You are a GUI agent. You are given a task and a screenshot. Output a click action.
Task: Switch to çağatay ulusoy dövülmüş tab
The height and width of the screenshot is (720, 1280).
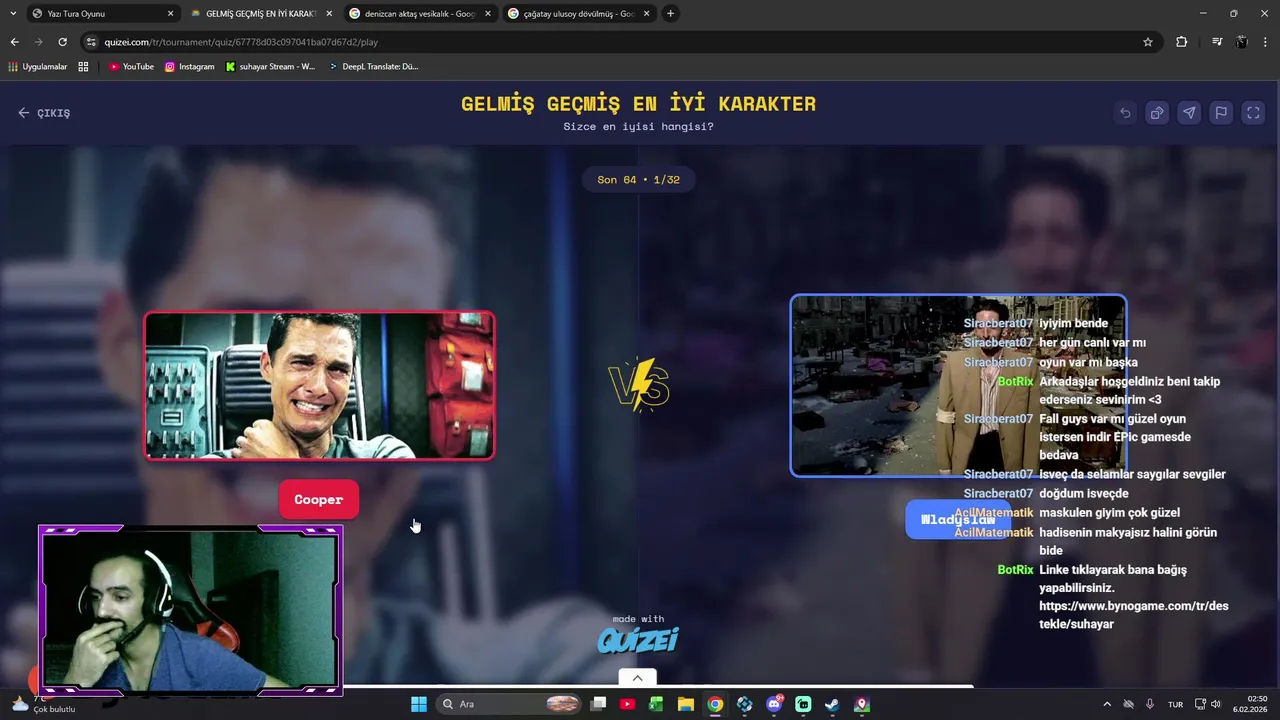click(577, 14)
